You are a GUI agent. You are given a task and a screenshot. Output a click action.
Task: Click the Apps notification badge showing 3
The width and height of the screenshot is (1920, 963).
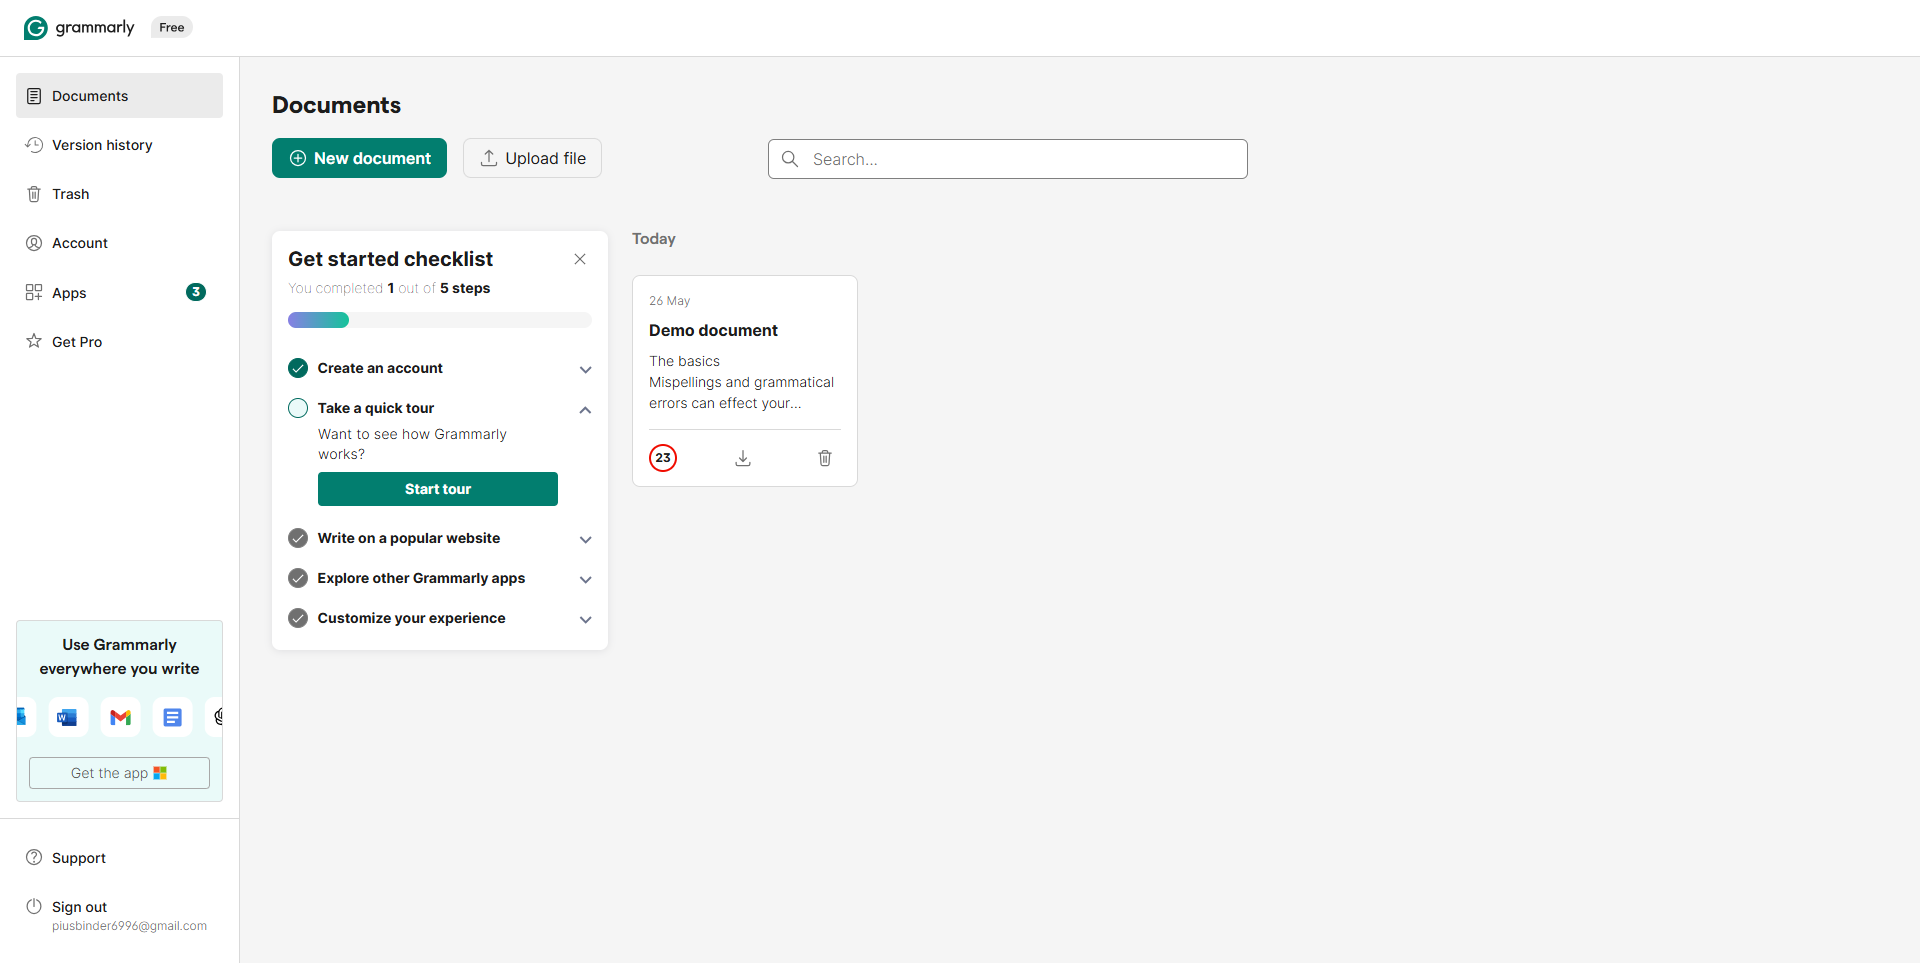[196, 292]
